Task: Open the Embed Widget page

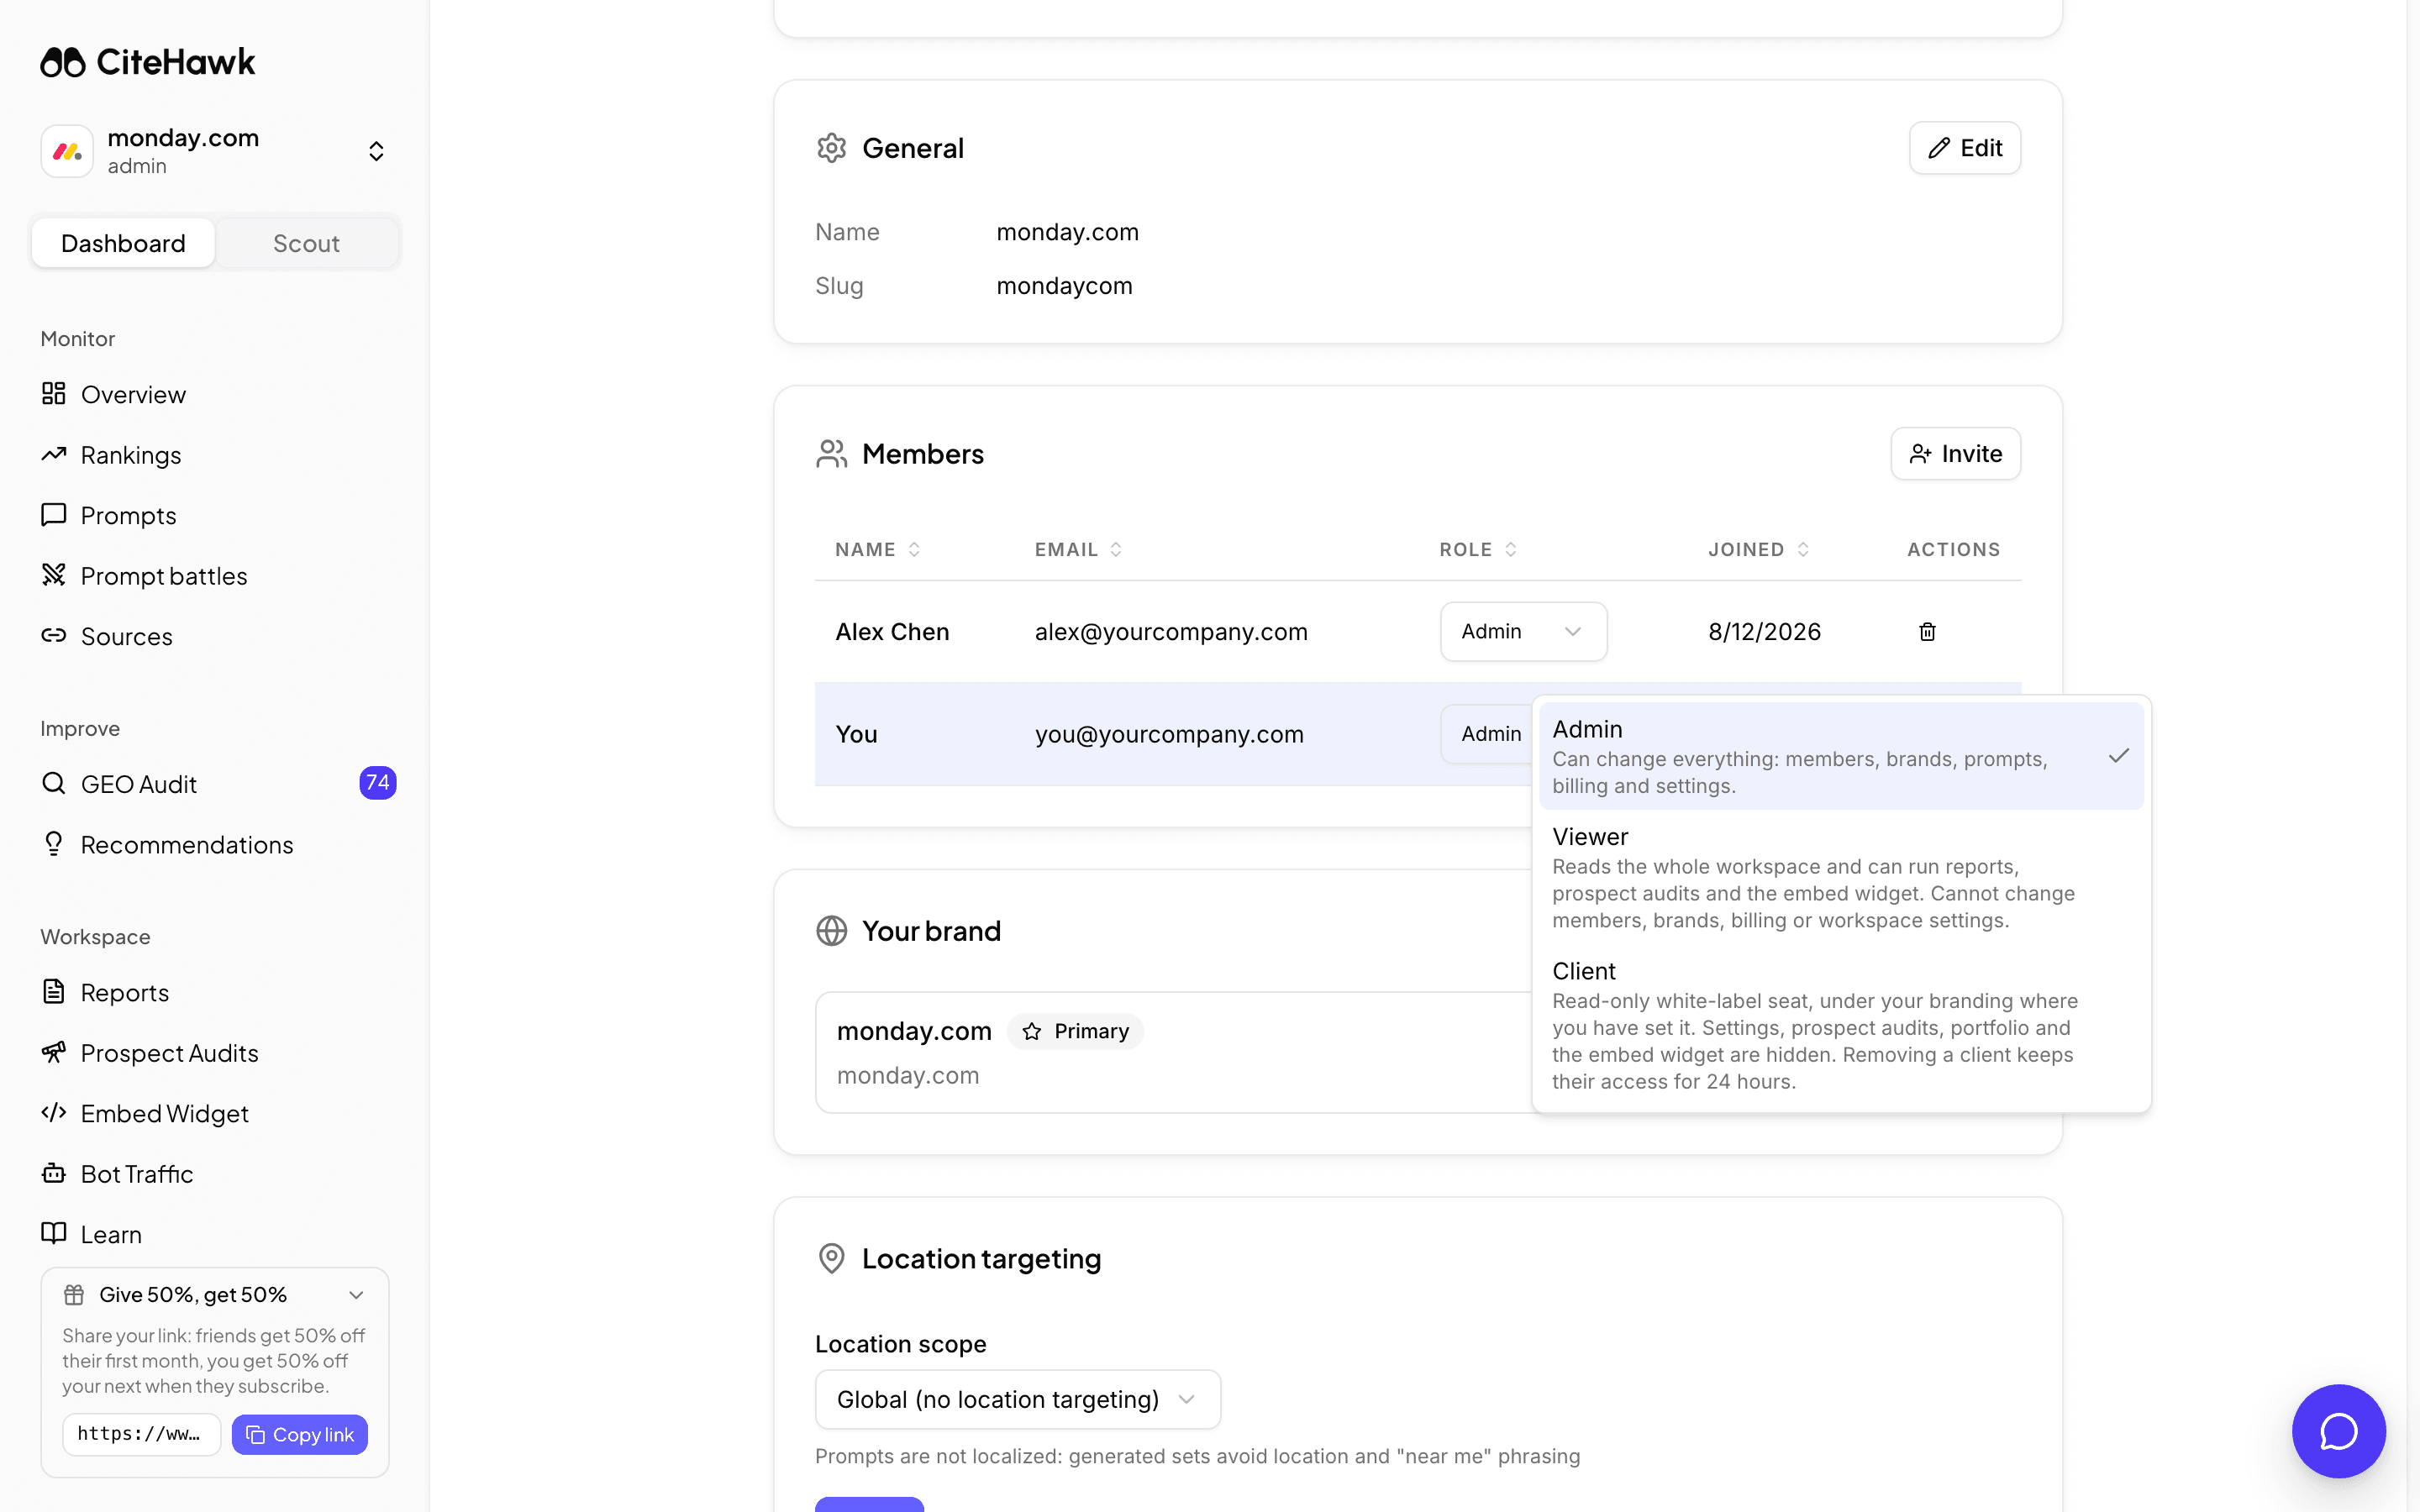Action: coord(164,1113)
